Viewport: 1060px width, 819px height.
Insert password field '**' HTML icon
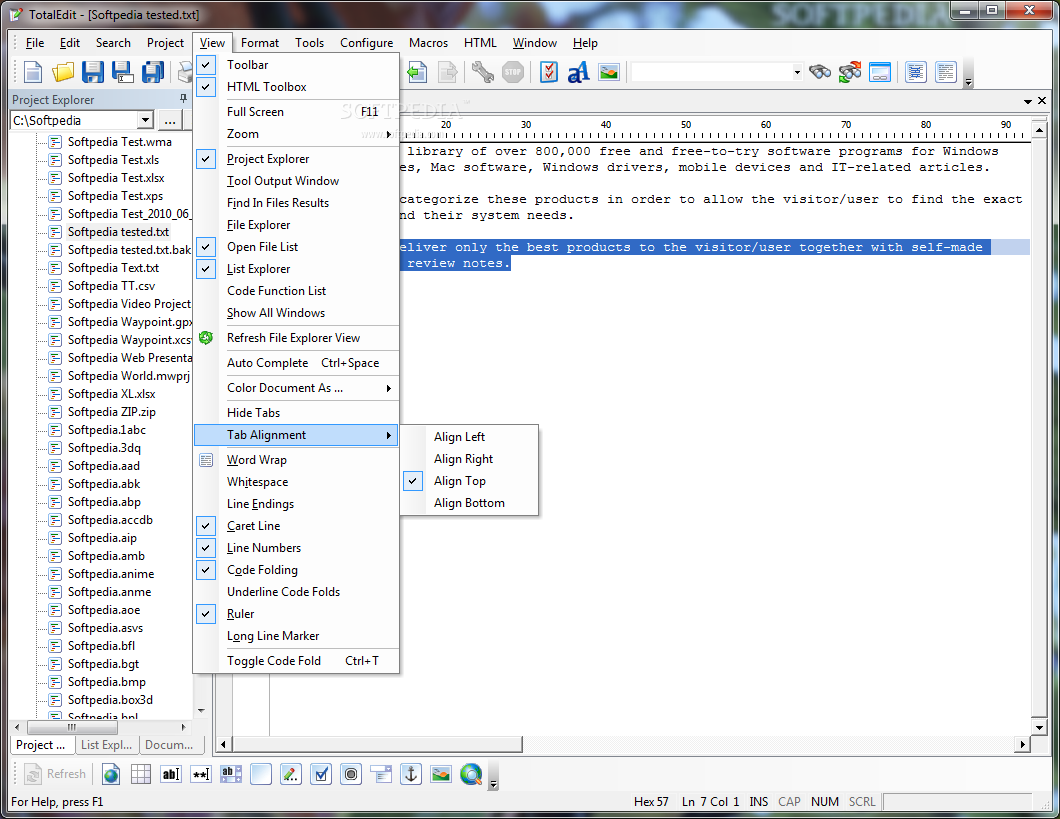pos(201,774)
